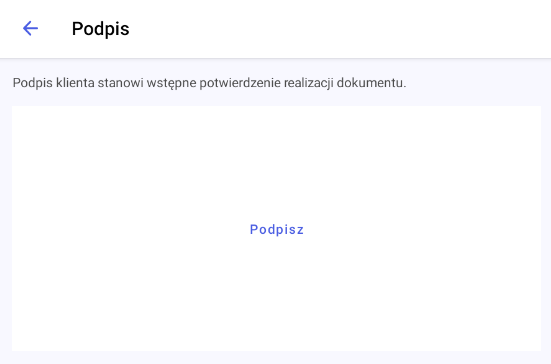Go back using the blue arrow icon
The image size is (551, 364).
(30, 28)
